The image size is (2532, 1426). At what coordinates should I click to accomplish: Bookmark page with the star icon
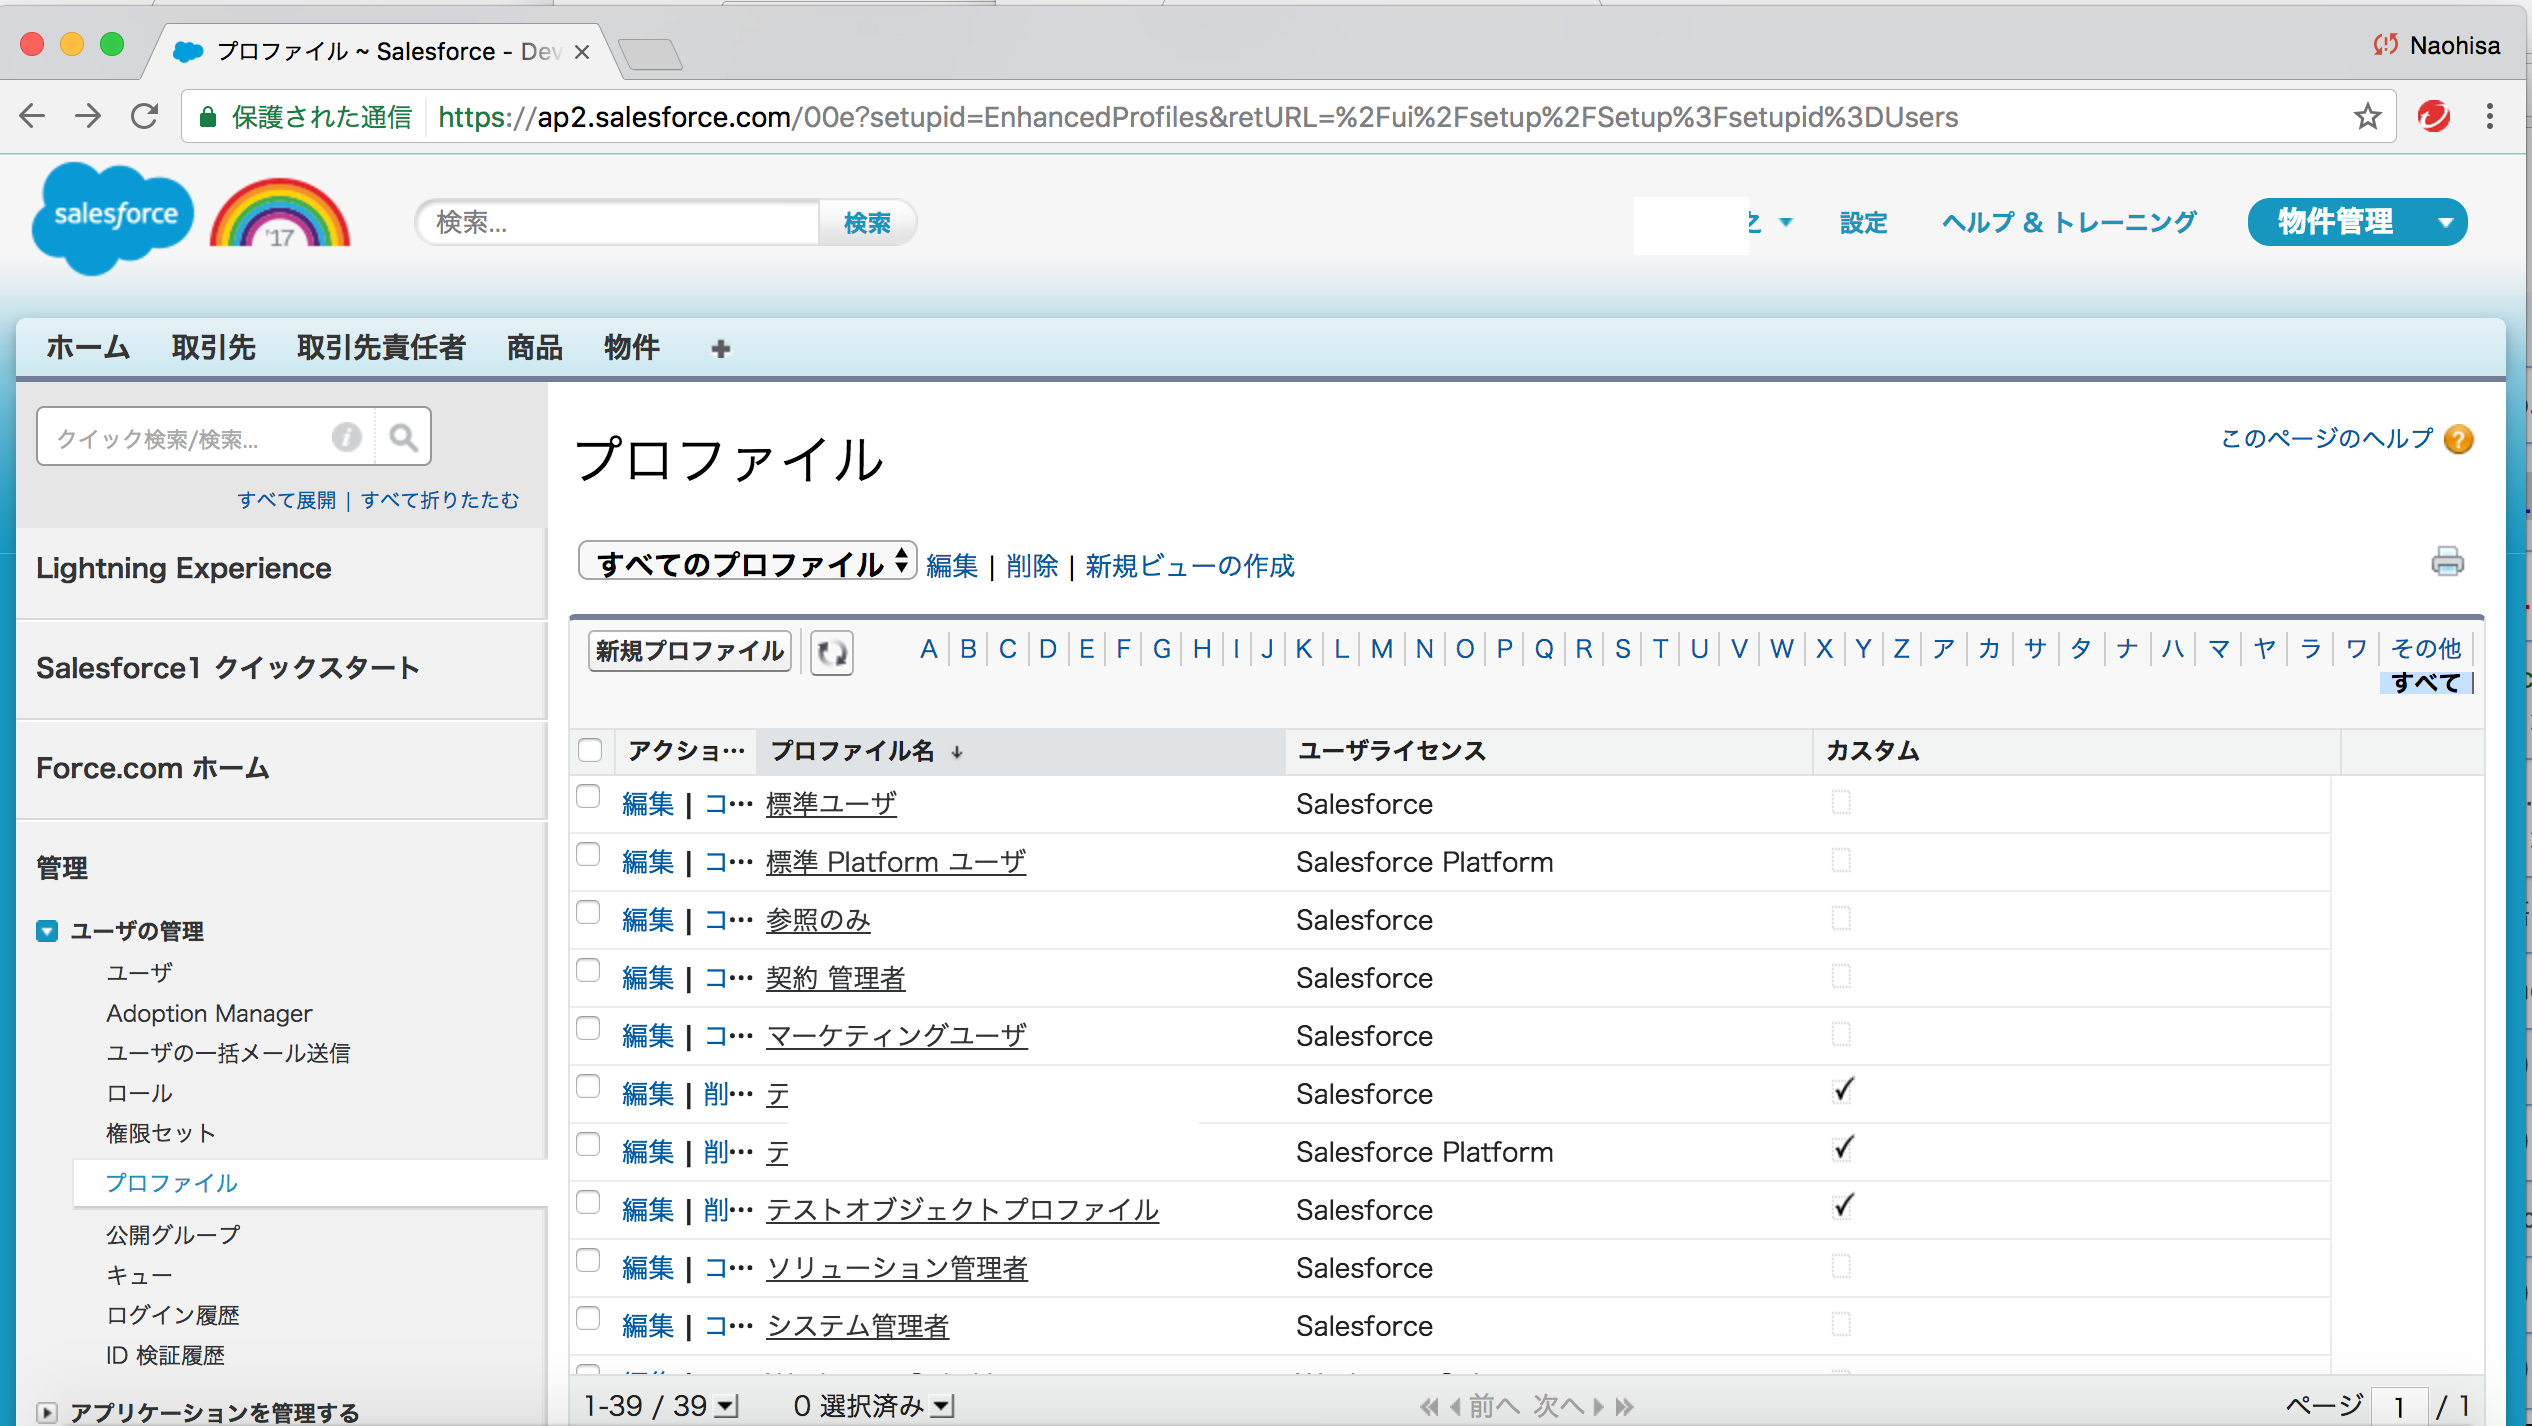2367,117
